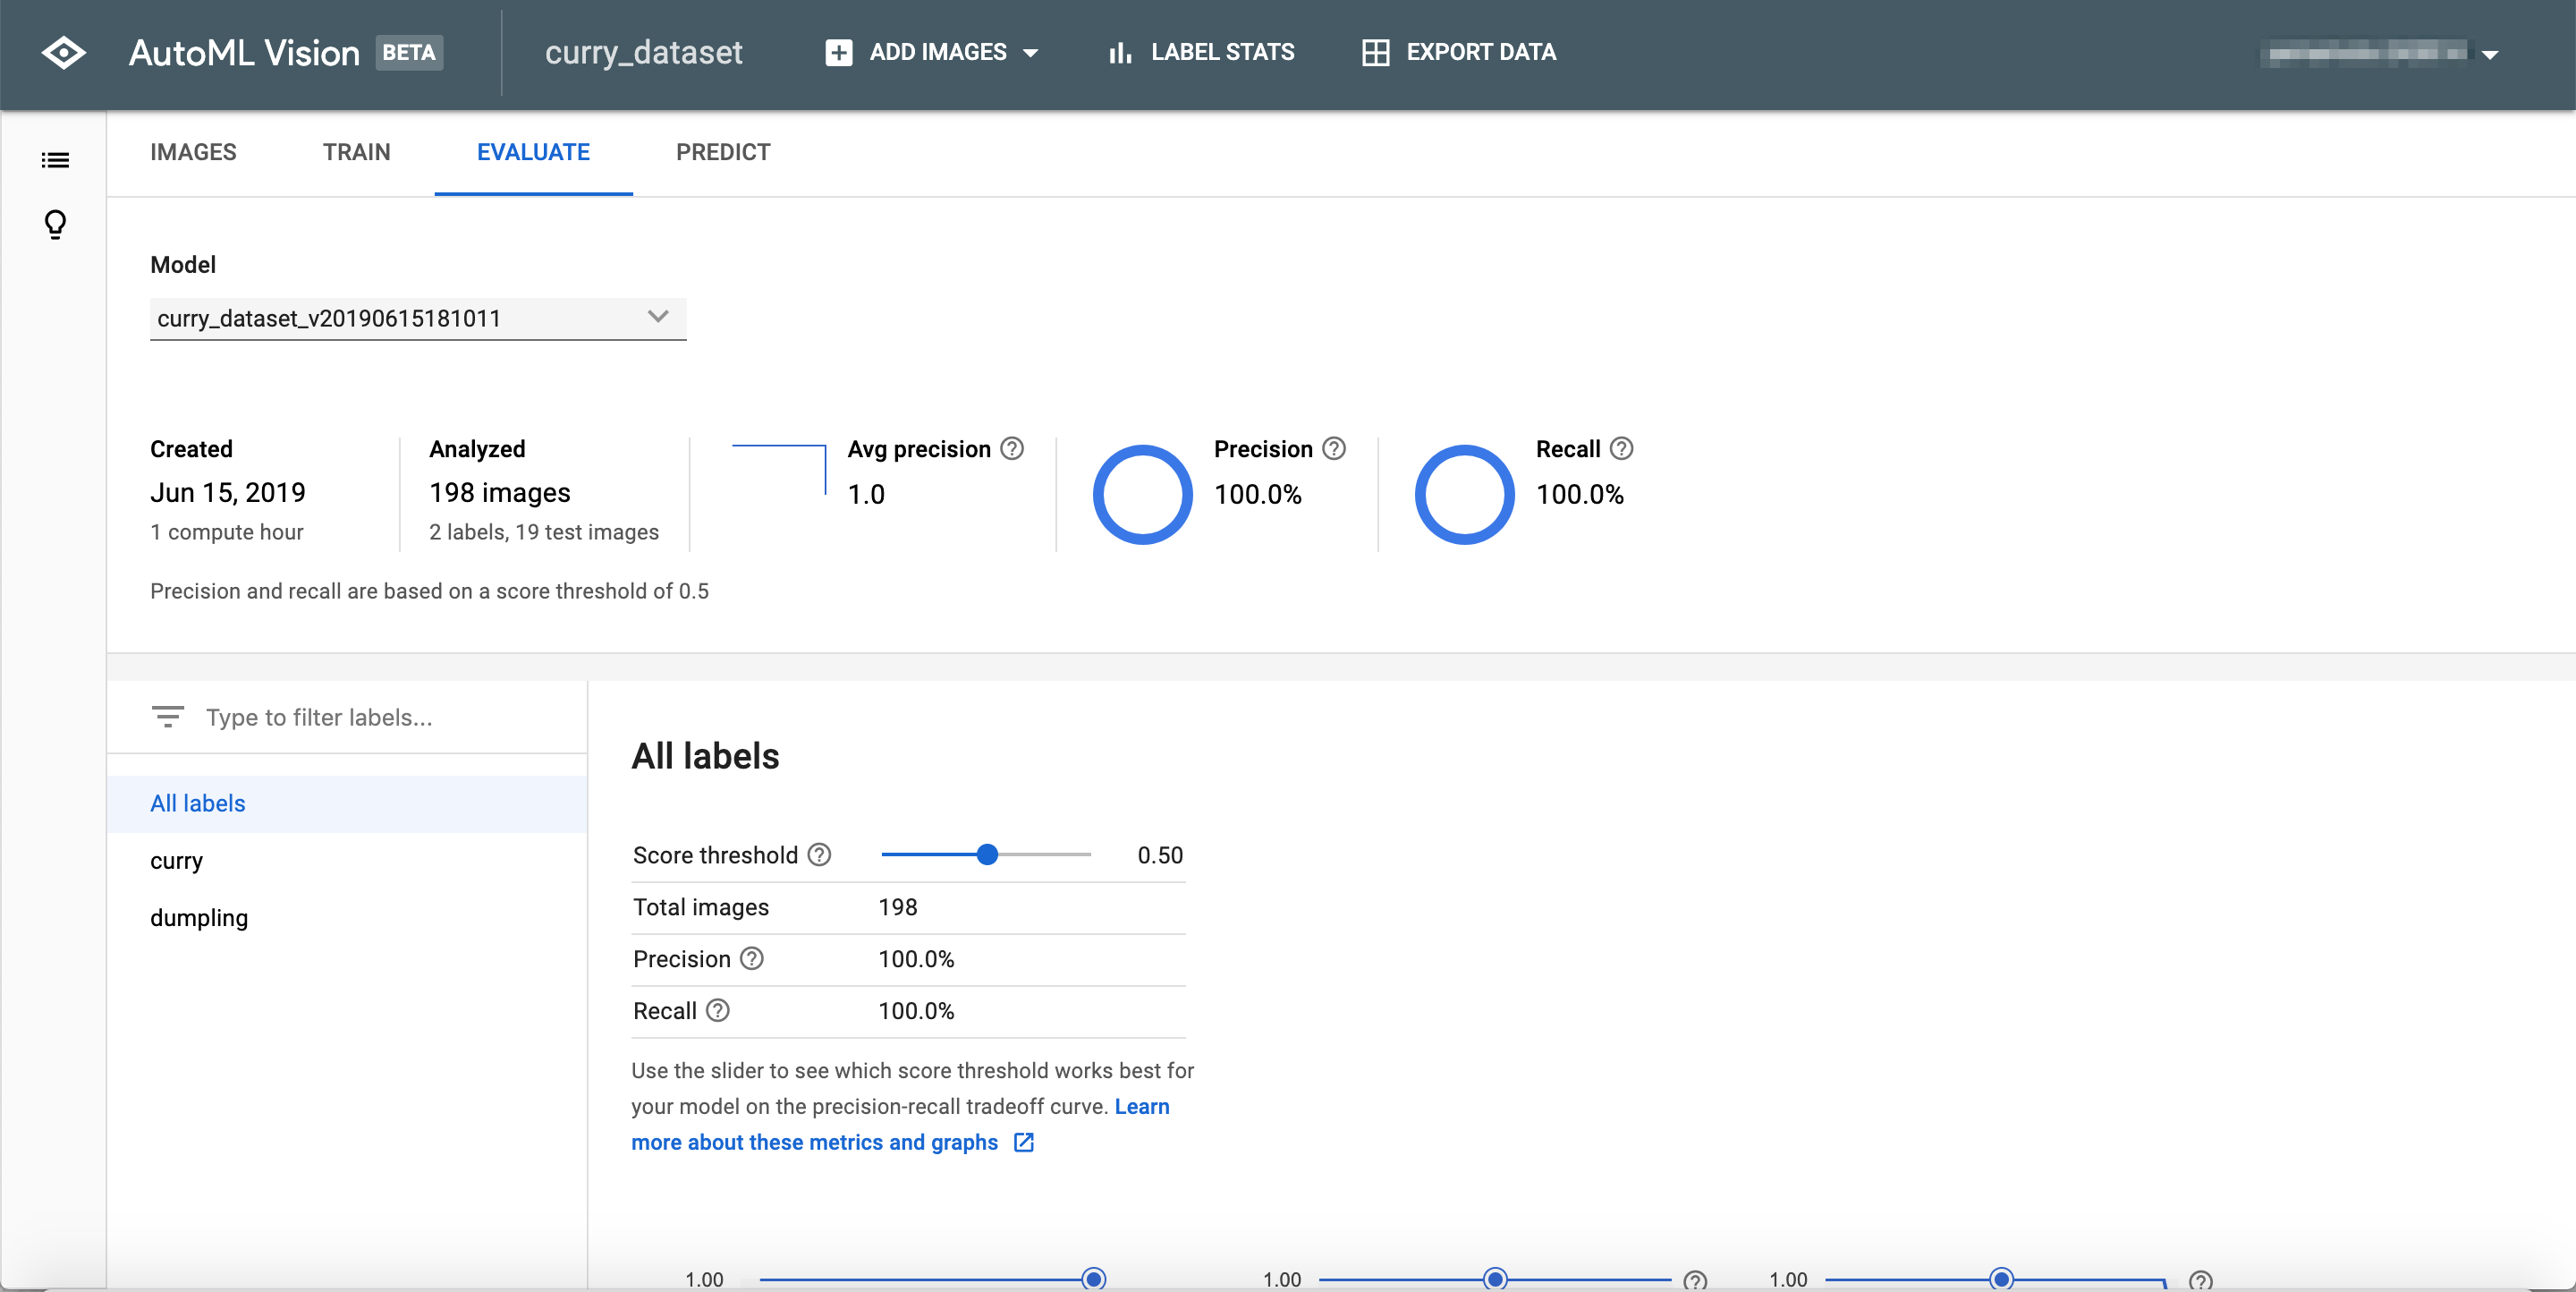Click the All labels heading
This screenshot has height=1292, width=2576.
point(705,756)
